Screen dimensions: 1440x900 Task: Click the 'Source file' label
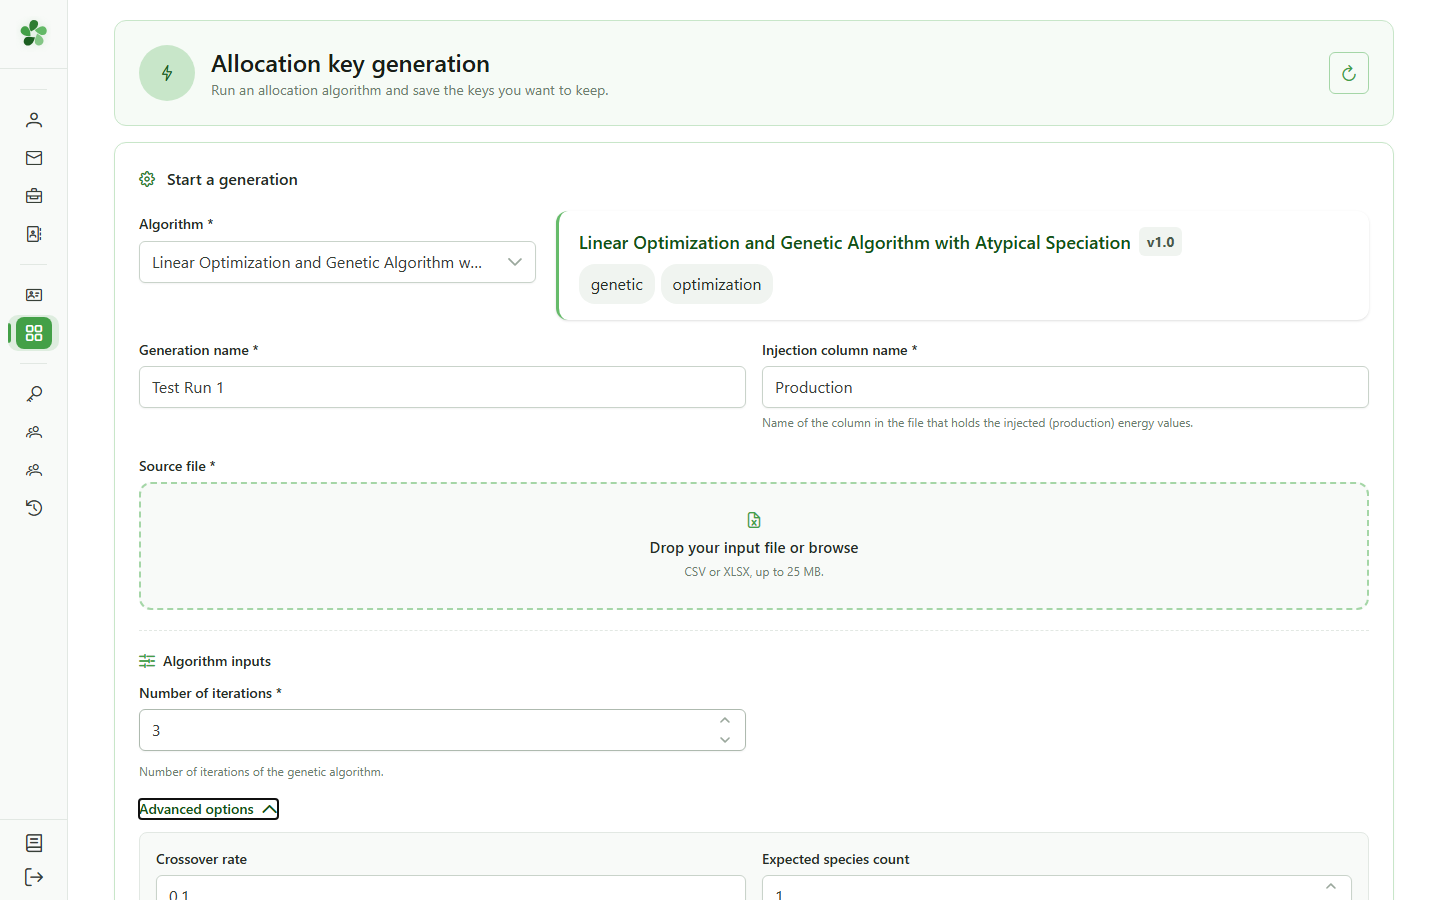pyautogui.click(x=177, y=466)
